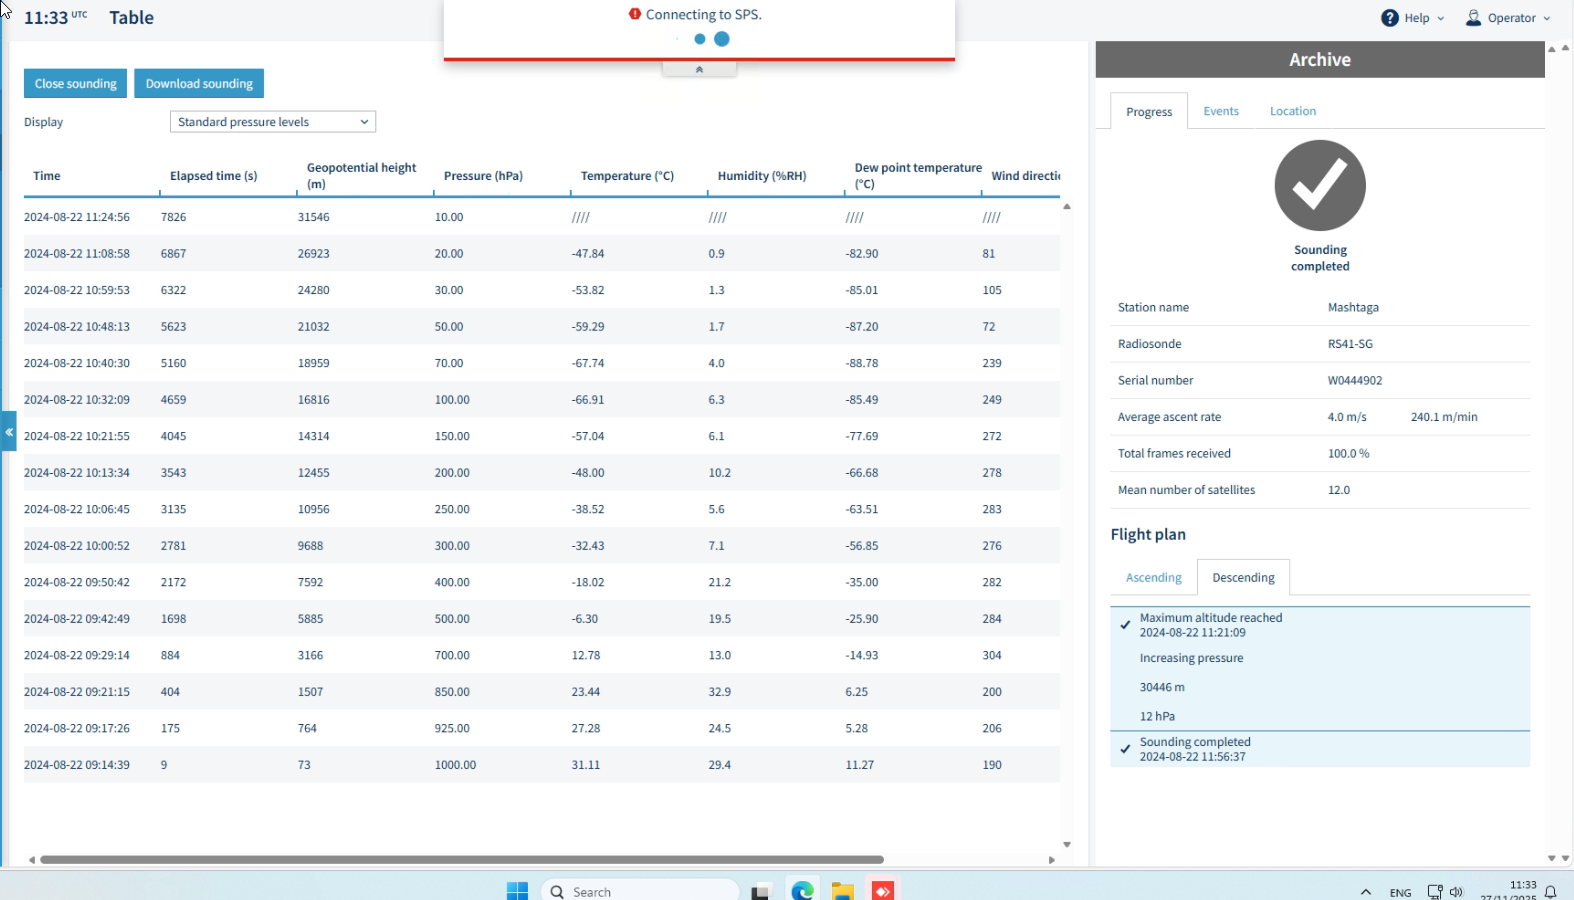Click the table's scroll up arrow
This screenshot has height=900, width=1574.
point(1067,206)
